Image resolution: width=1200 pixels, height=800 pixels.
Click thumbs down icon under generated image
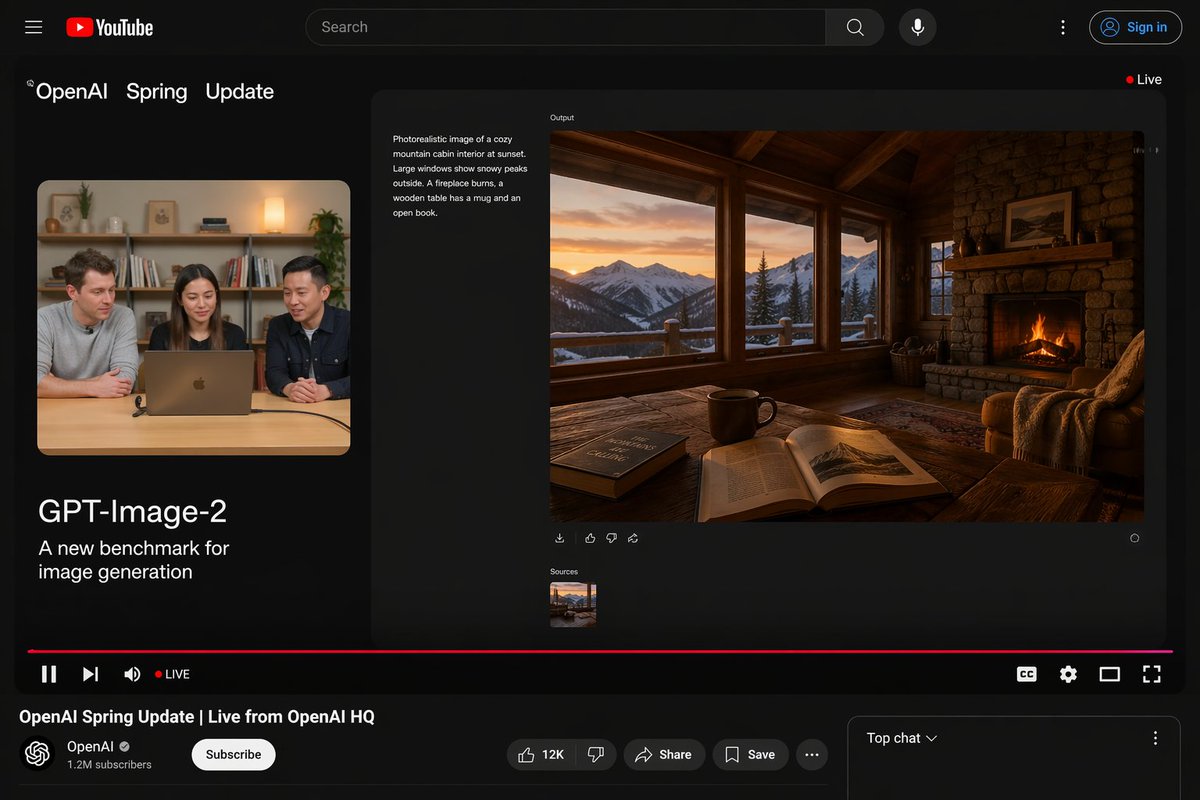[x=612, y=538]
